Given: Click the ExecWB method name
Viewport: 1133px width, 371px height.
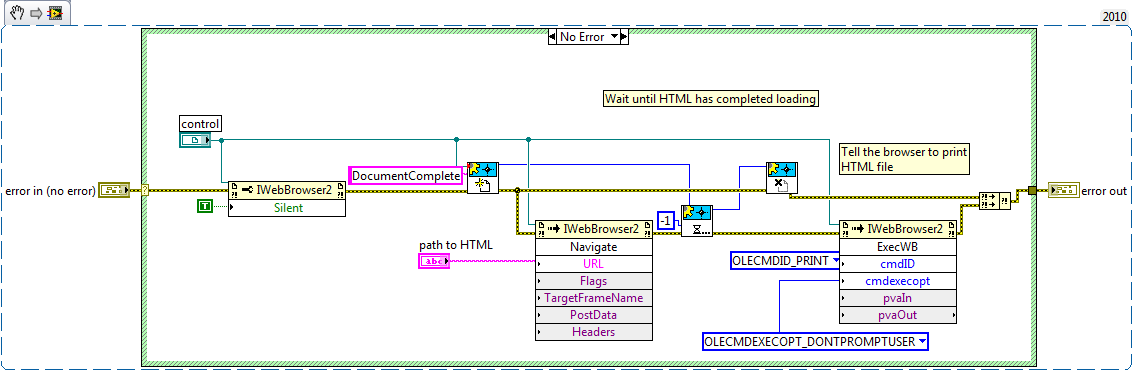Looking at the screenshot, I should click(898, 247).
